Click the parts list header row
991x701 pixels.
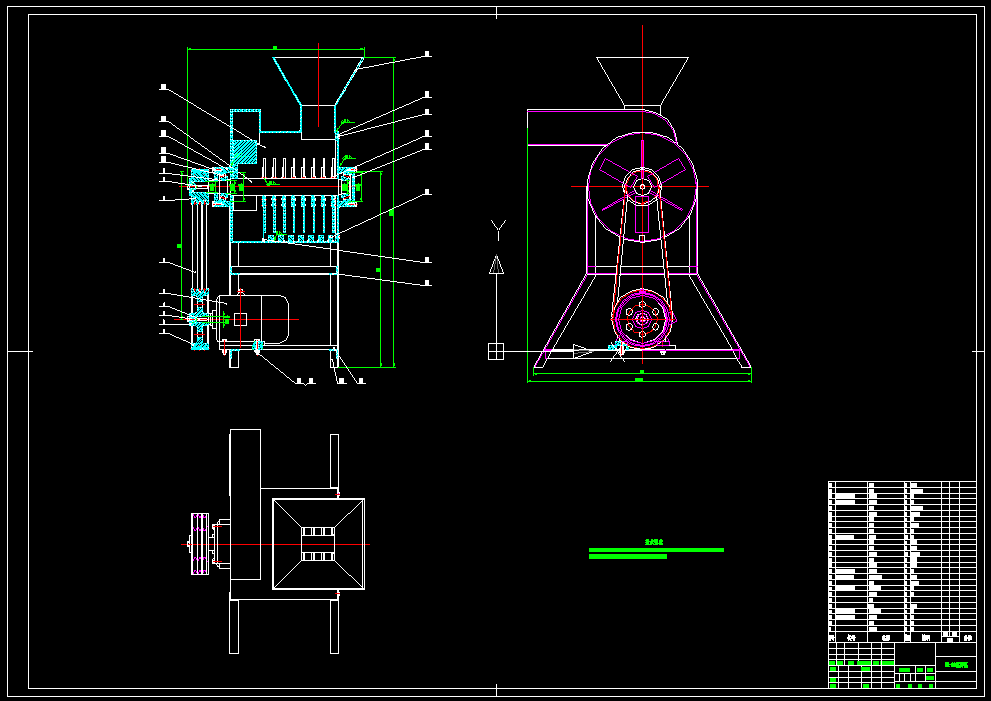pos(903,637)
